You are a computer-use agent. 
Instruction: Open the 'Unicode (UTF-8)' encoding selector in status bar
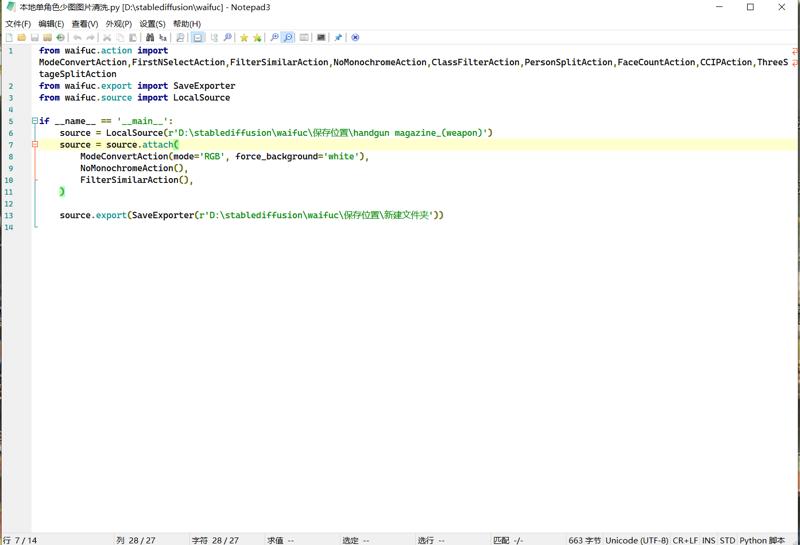click(637, 540)
